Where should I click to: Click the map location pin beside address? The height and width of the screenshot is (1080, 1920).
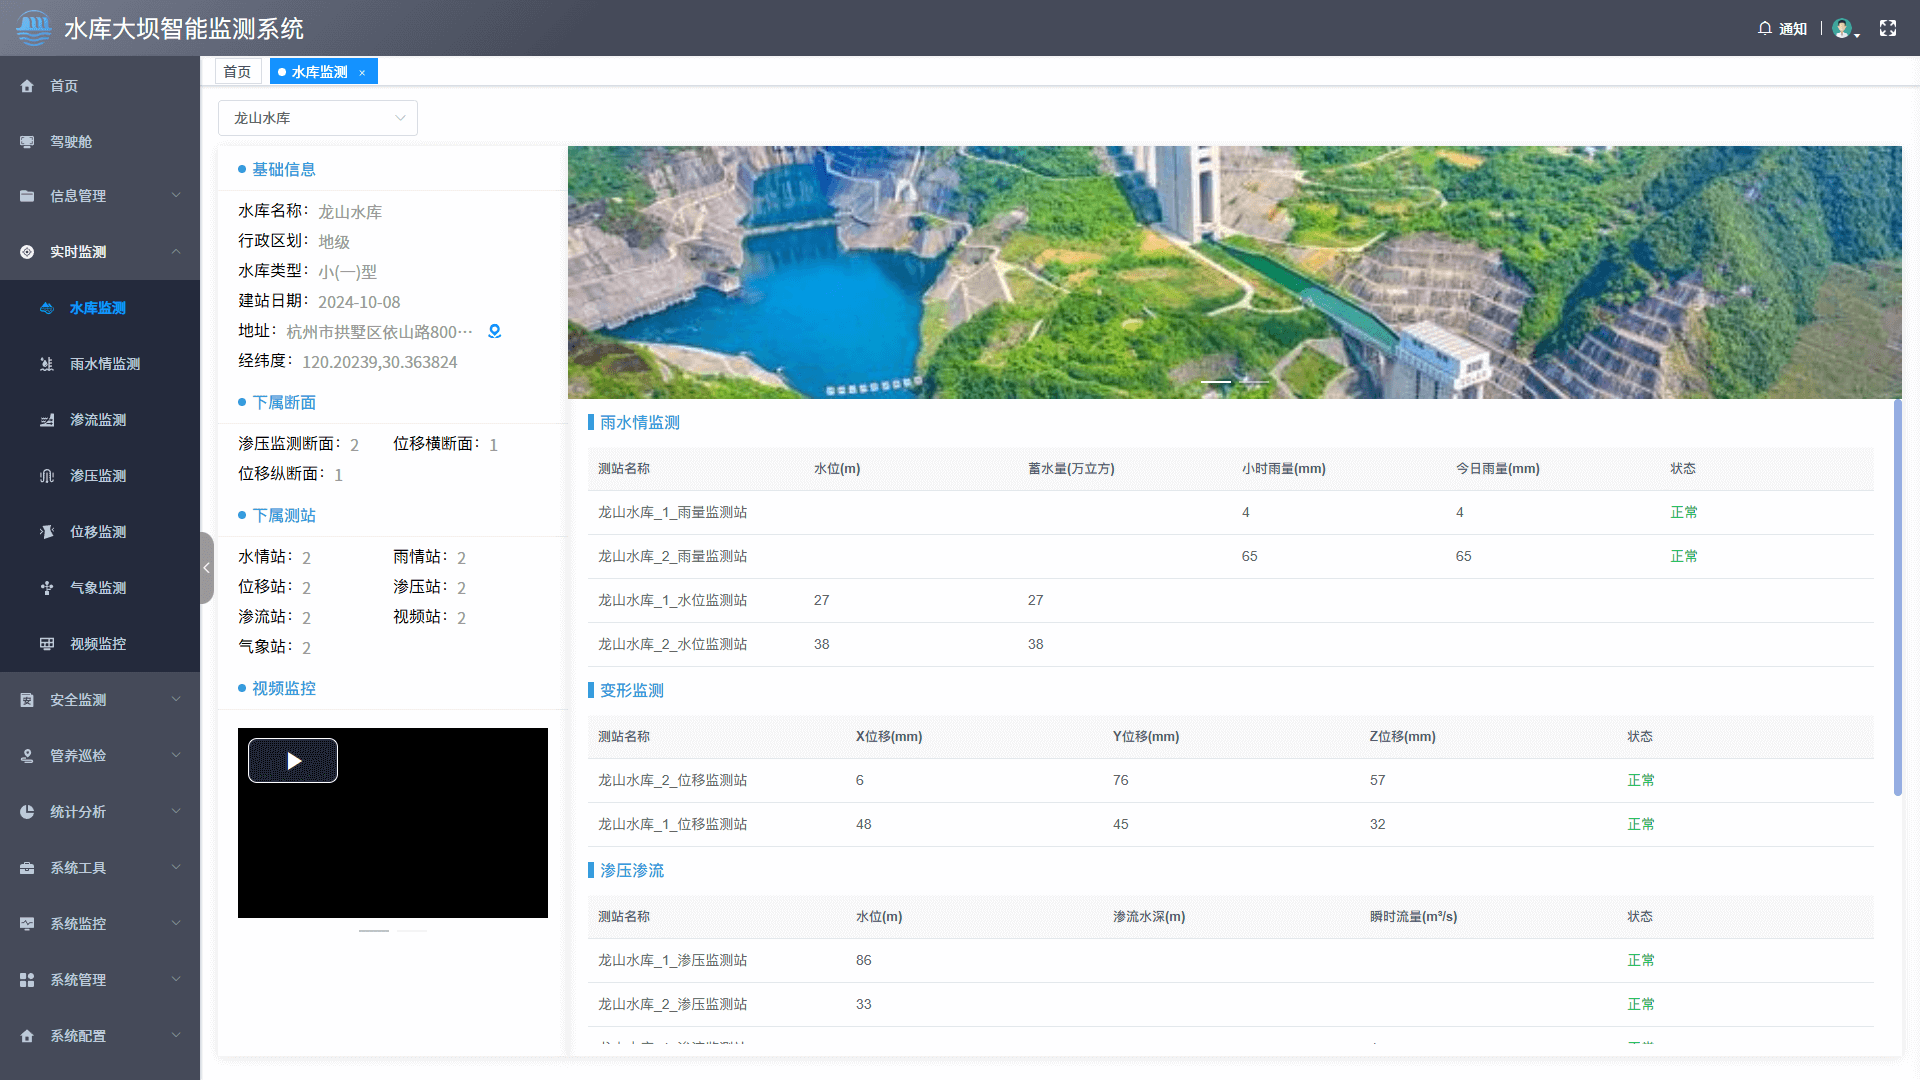click(x=494, y=331)
